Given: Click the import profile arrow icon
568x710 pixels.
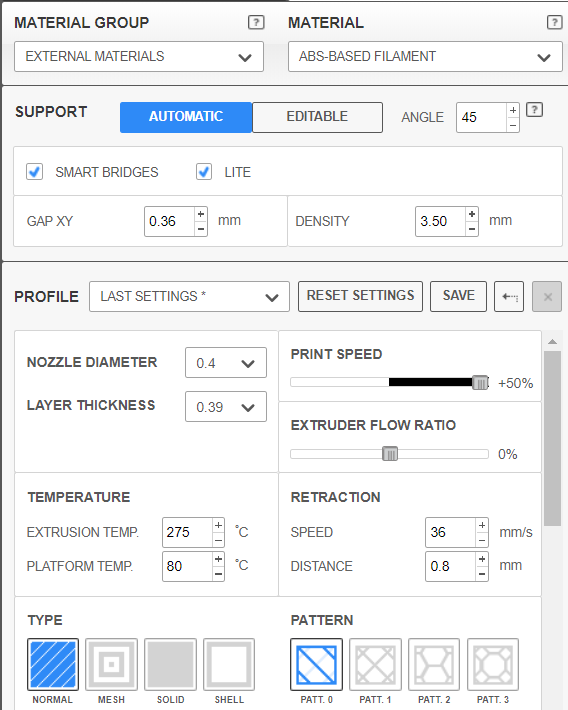Looking at the screenshot, I should point(509,297).
